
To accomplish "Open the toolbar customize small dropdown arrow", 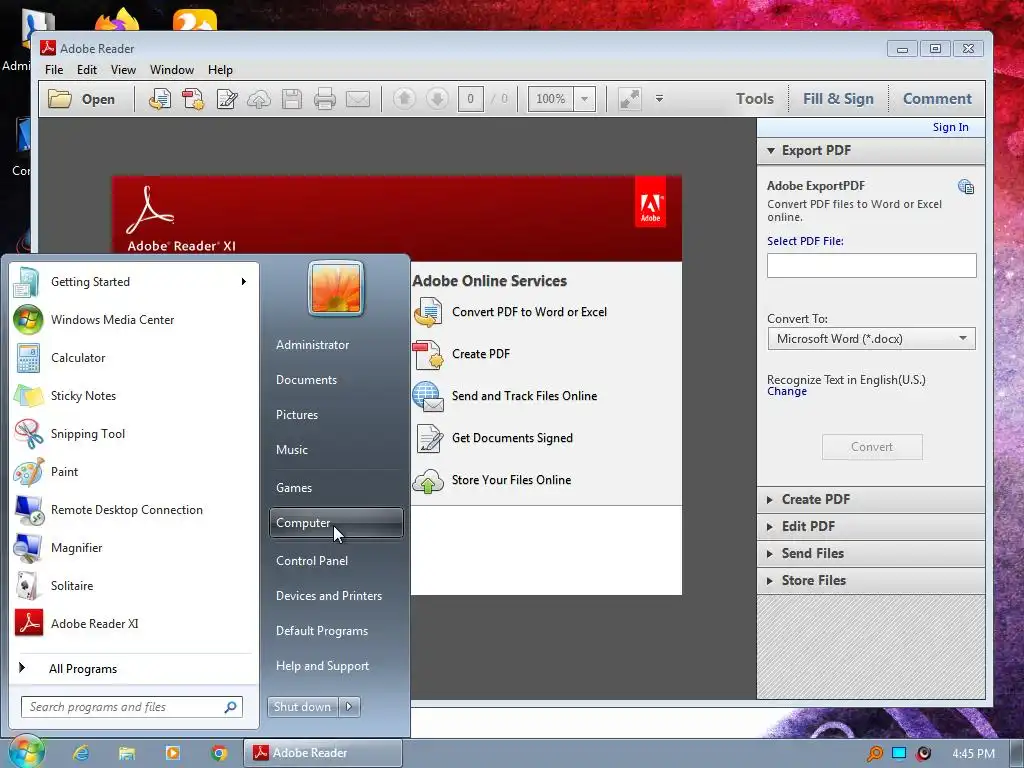I will pos(660,99).
